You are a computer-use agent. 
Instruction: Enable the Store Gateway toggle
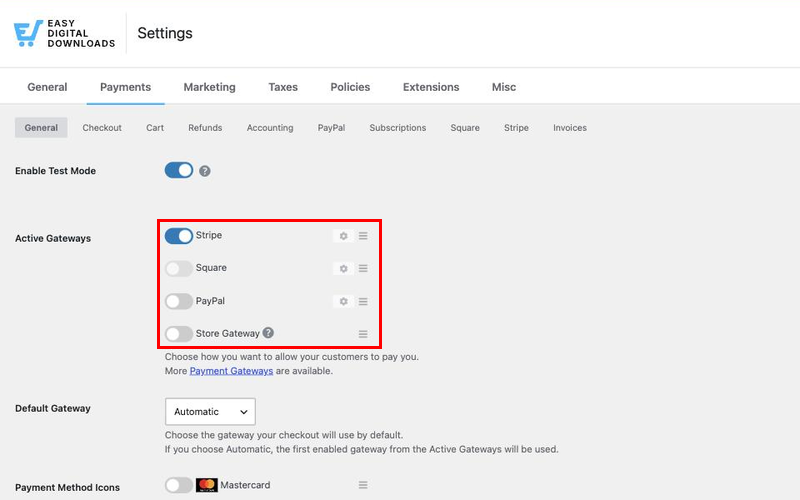(x=179, y=334)
